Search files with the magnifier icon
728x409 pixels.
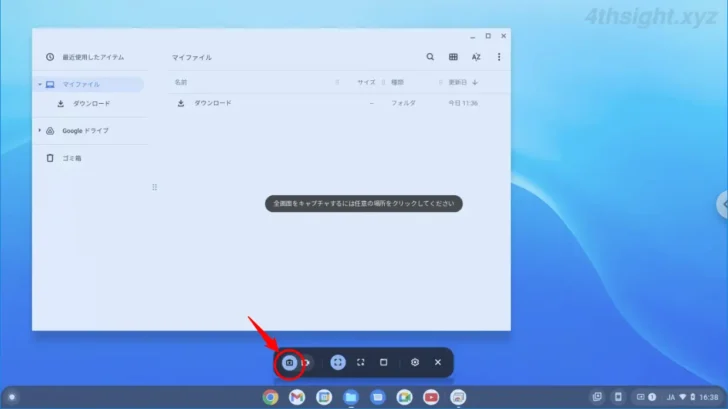[x=430, y=57]
